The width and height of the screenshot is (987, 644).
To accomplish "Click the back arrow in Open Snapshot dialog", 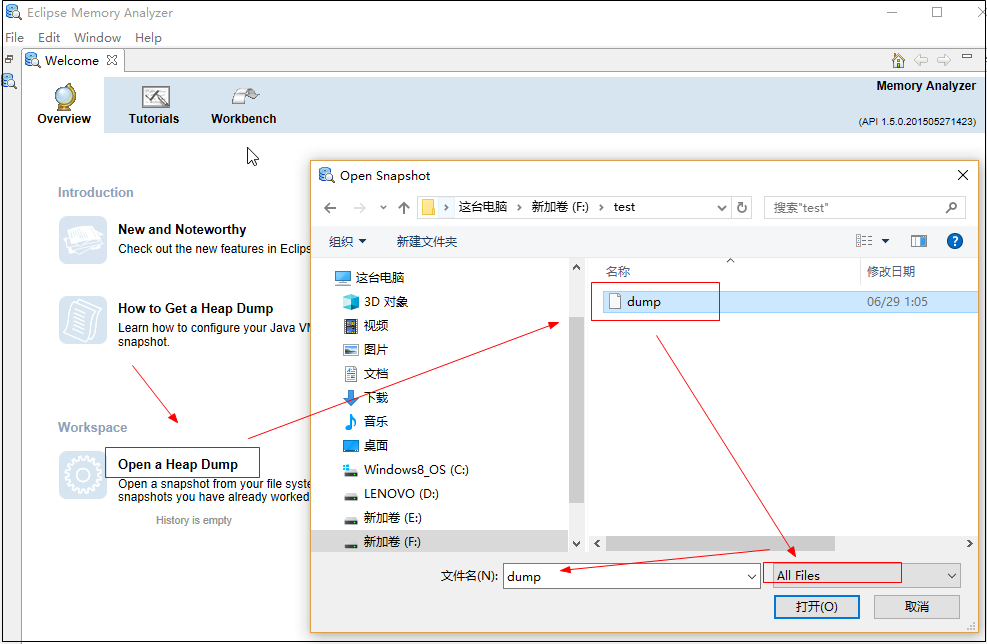I will pos(330,207).
